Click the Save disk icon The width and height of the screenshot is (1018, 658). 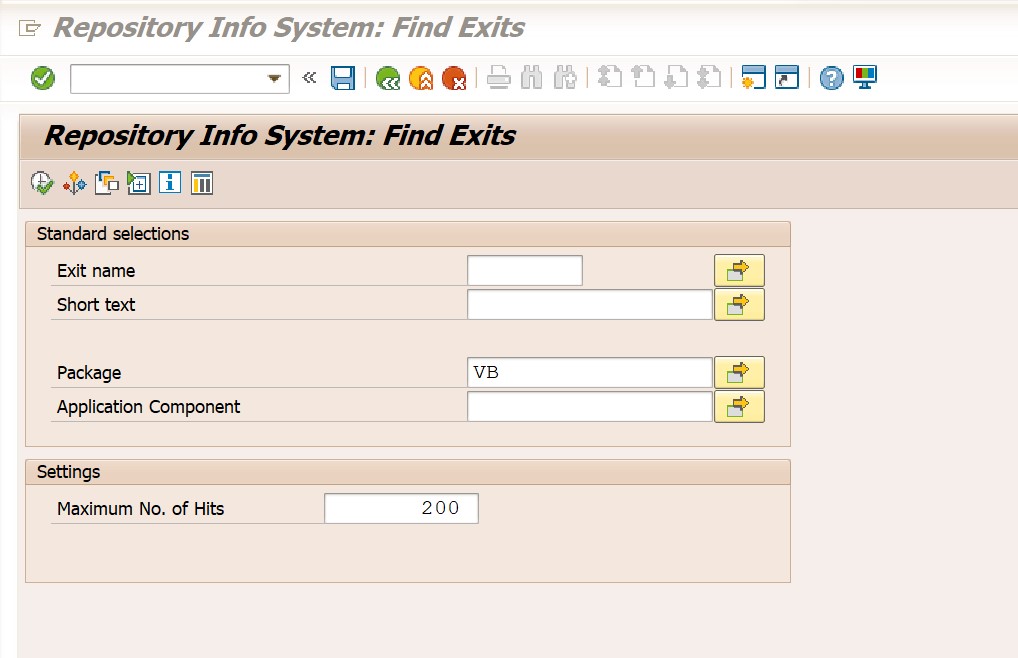pos(343,79)
